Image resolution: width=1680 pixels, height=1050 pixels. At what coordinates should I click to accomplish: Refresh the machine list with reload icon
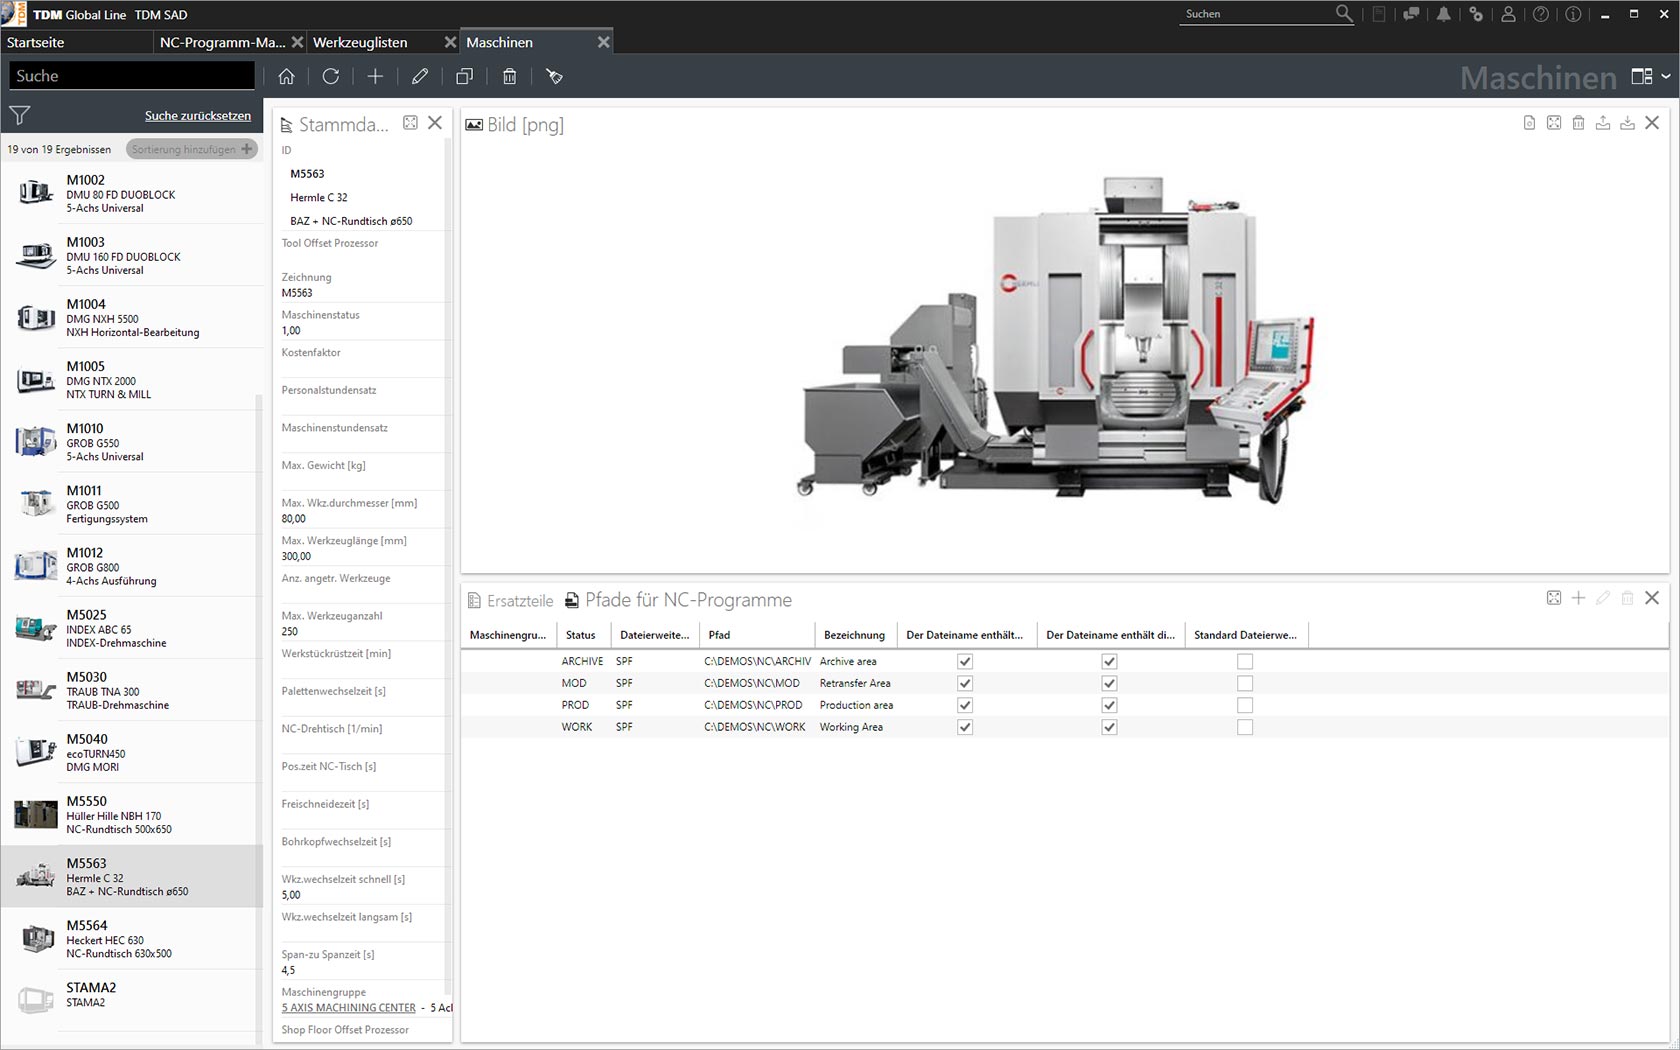(331, 76)
